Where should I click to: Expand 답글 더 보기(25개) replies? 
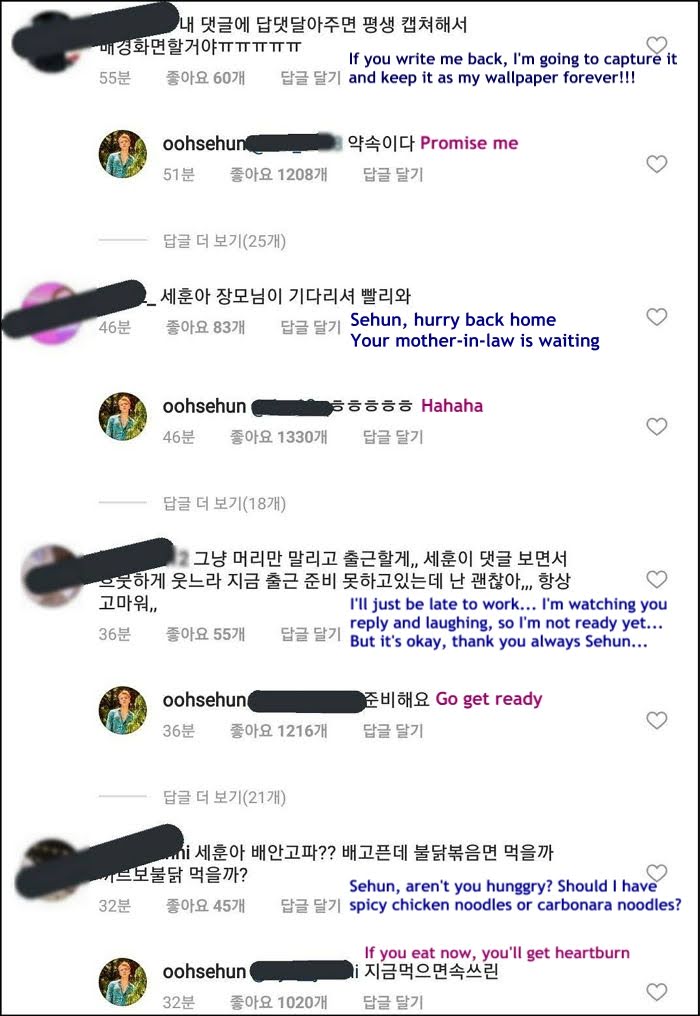(x=224, y=241)
